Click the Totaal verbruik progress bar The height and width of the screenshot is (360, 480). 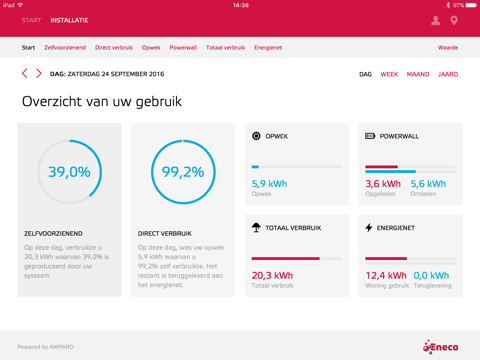pyautogui.click(x=297, y=258)
